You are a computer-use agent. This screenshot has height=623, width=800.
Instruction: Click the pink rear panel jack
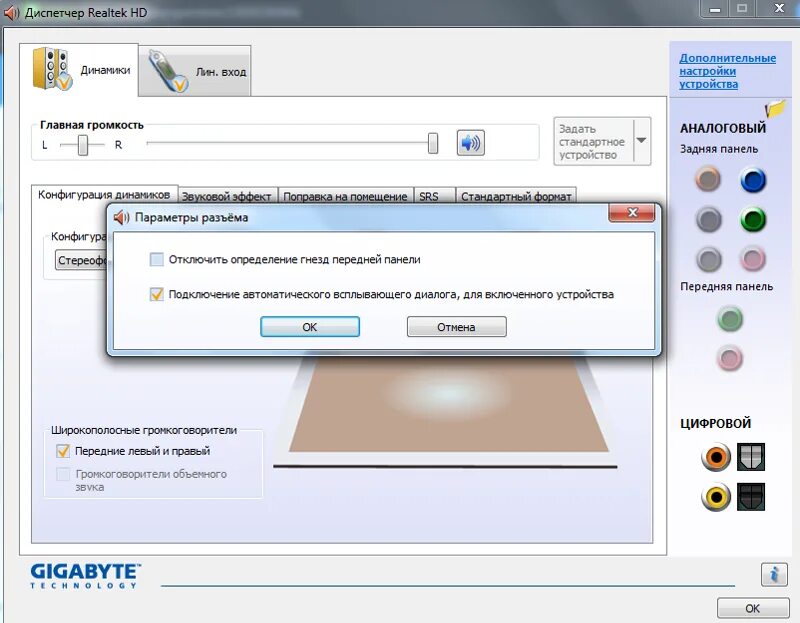753,259
